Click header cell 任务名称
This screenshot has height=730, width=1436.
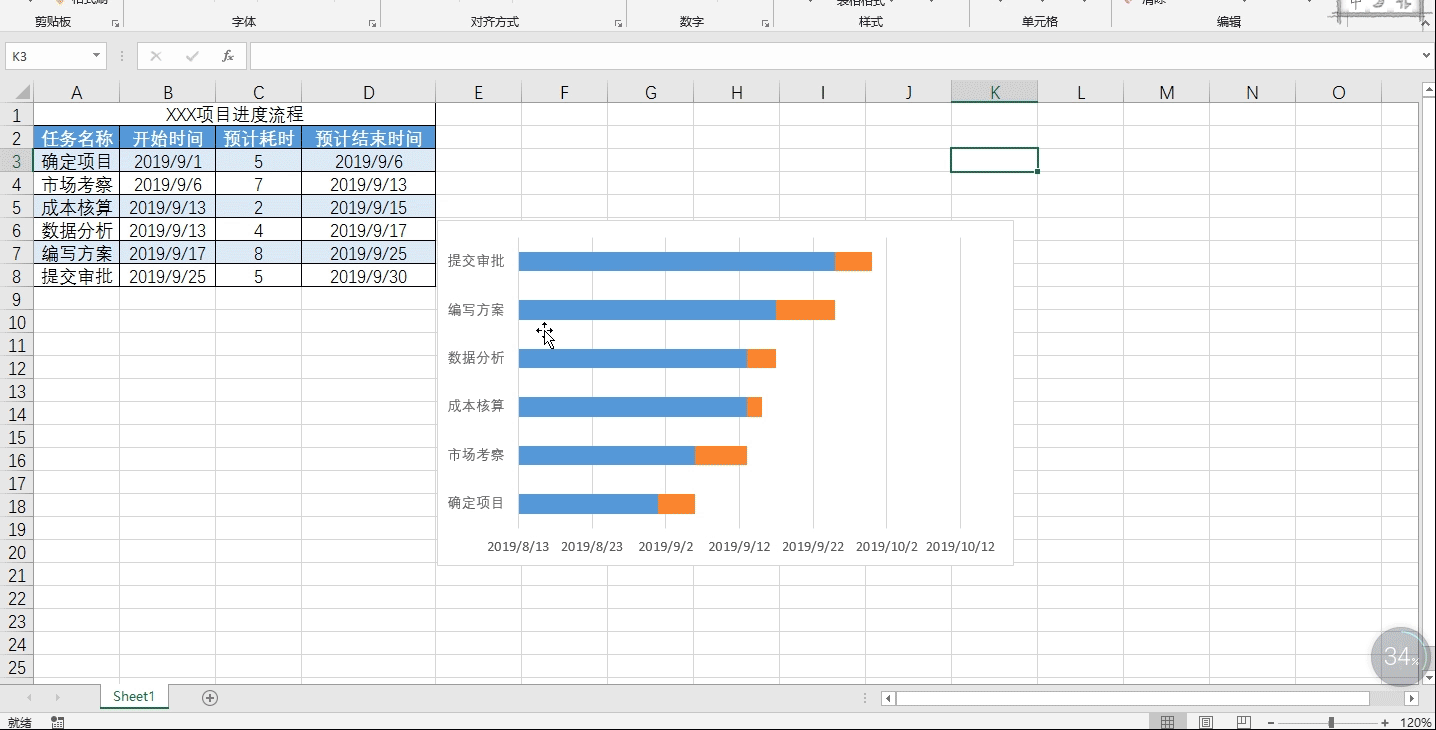[76, 138]
